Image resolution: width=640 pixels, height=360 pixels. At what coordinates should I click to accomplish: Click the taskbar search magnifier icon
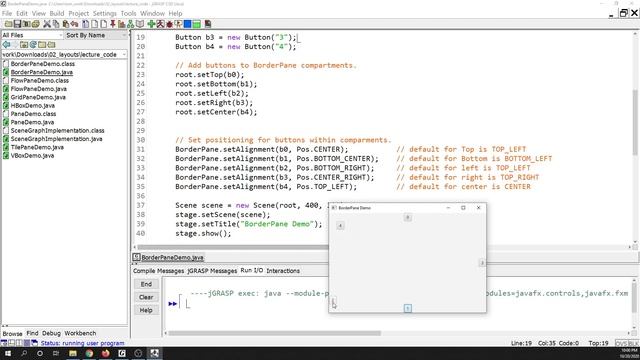[x=24, y=353]
